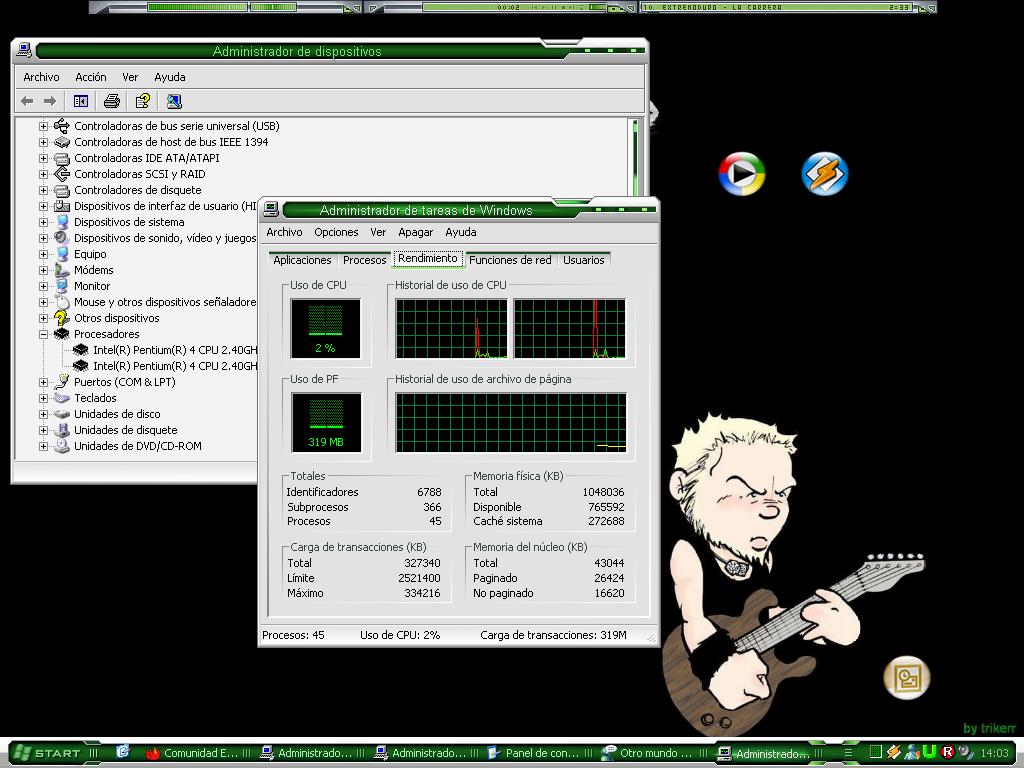Click status bar 'Carga de transacciones: 319M'
1024x768 pixels.
point(553,635)
